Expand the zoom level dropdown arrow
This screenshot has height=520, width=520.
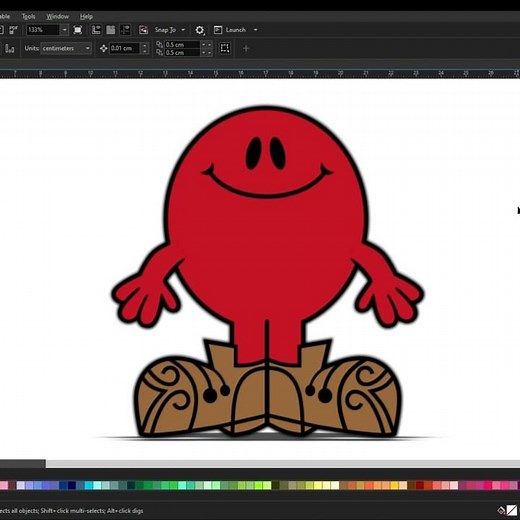click(x=64, y=30)
